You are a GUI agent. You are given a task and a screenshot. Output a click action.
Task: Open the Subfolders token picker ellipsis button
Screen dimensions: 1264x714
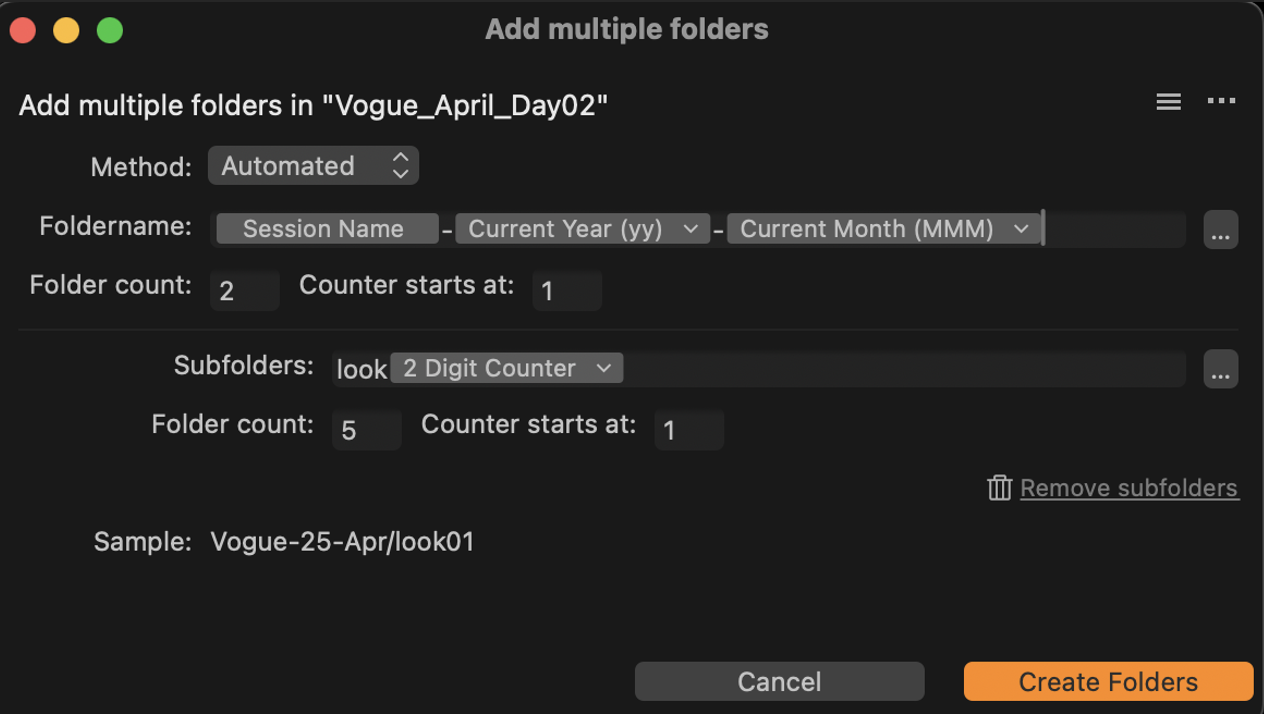point(1220,369)
